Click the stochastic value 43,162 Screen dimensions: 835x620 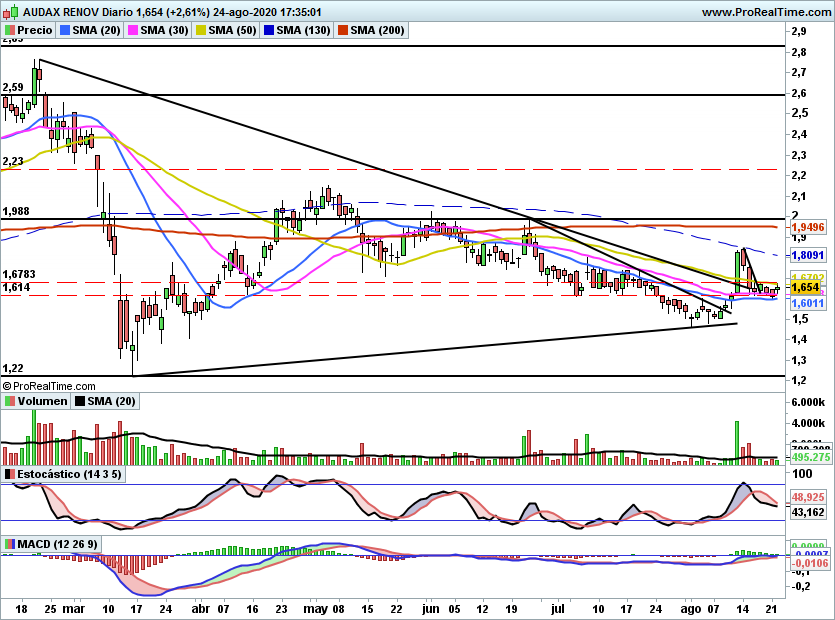click(808, 512)
